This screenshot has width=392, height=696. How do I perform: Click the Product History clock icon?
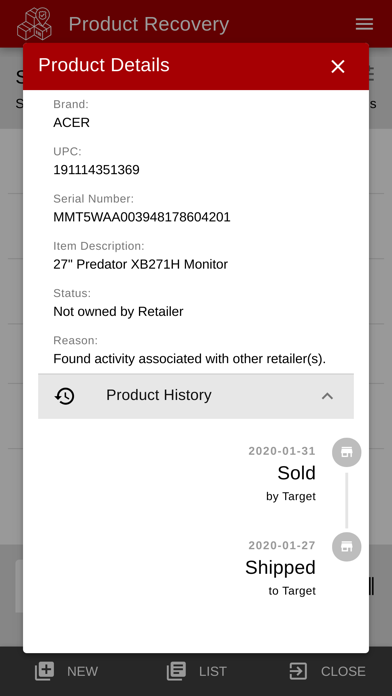65,396
